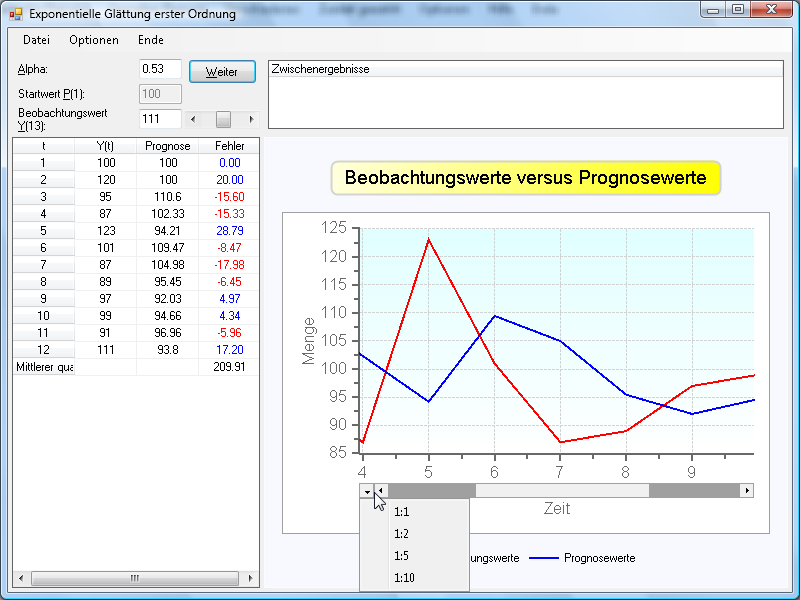The width and height of the screenshot is (800, 600).
Task: Open the Datei menu
Action: [x=36, y=40]
